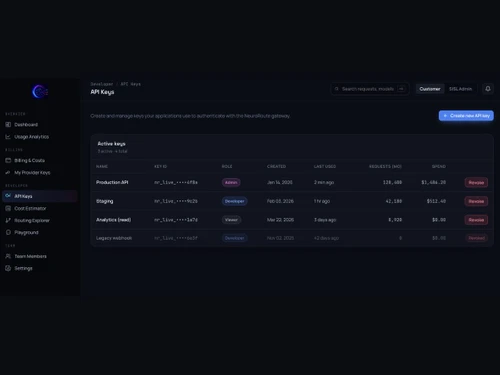Open the Routing Explorer branch icon
Viewport: 500px width, 375px height.
[x=8, y=220]
